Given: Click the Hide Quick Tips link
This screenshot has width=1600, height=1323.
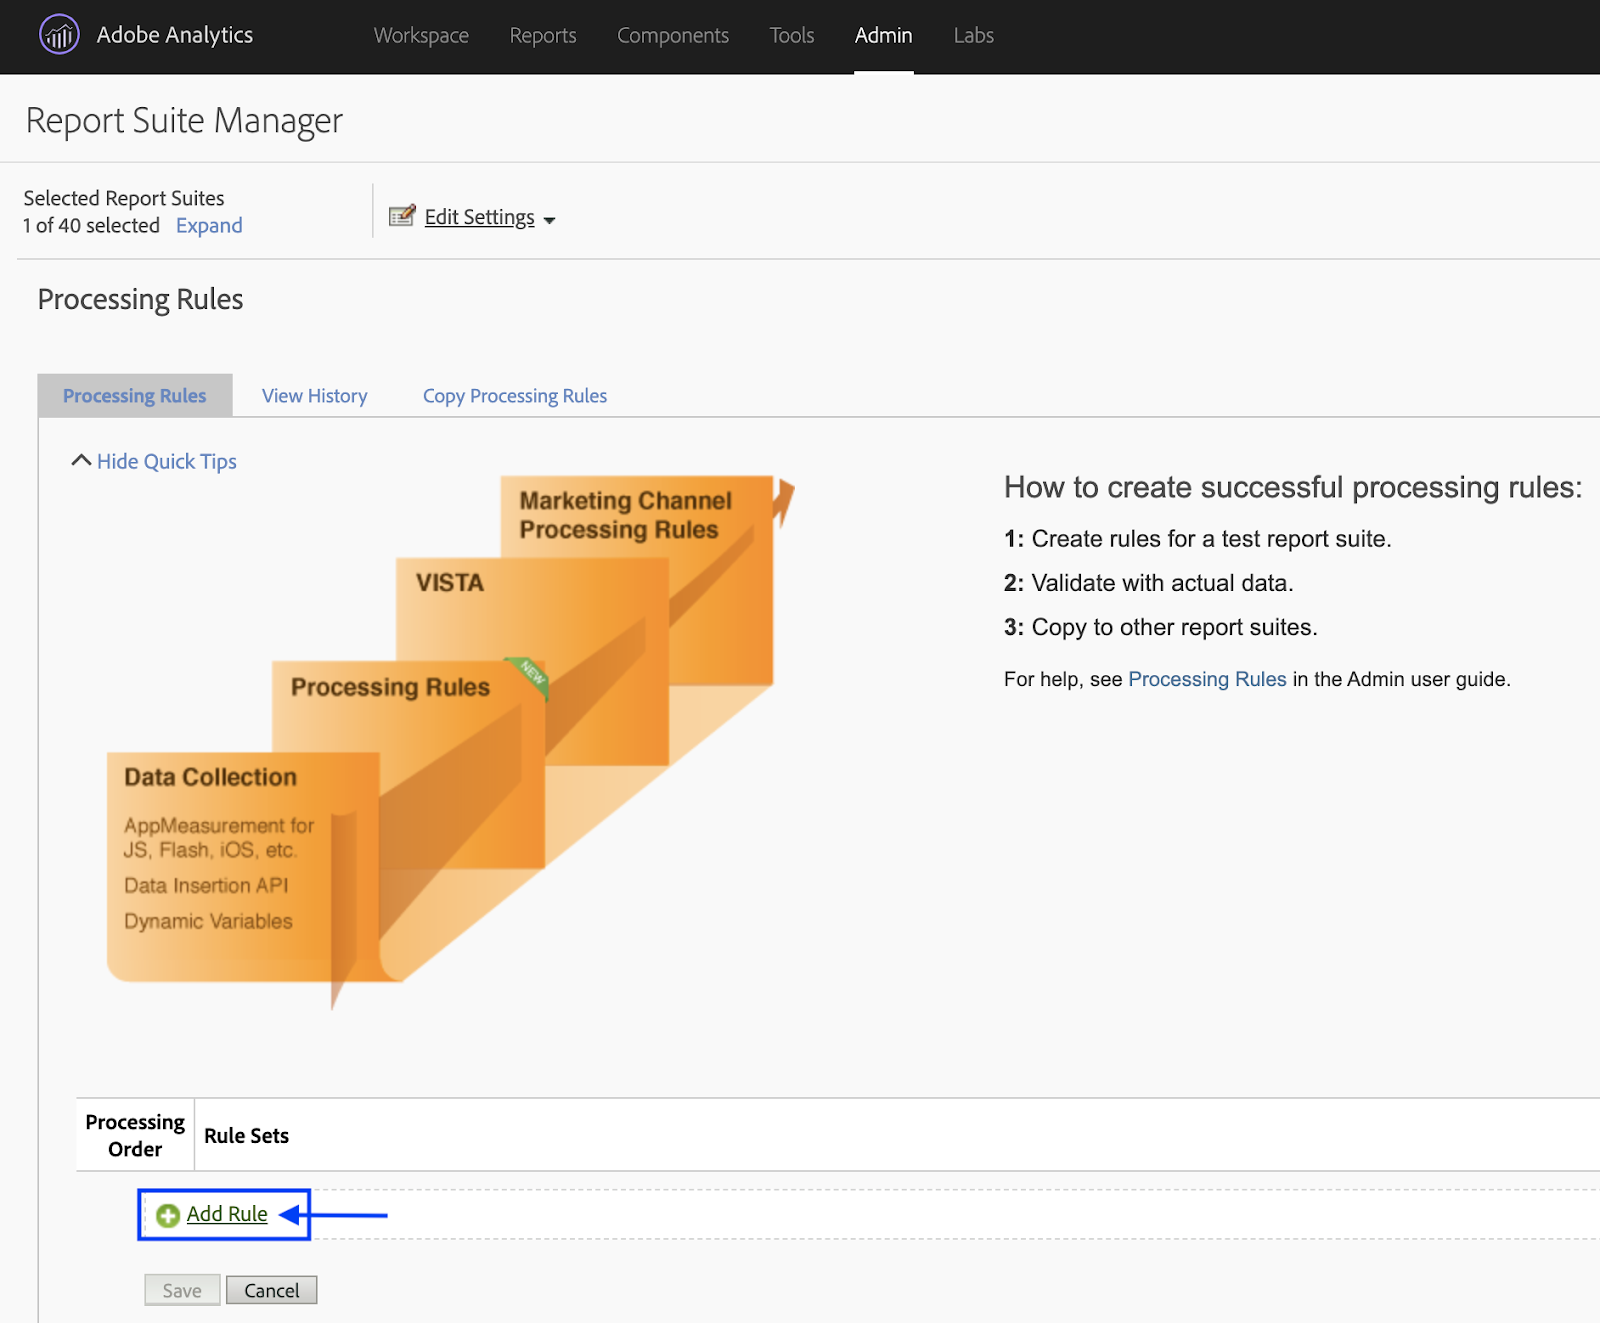Looking at the screenshot, I should tap(167, 461).
